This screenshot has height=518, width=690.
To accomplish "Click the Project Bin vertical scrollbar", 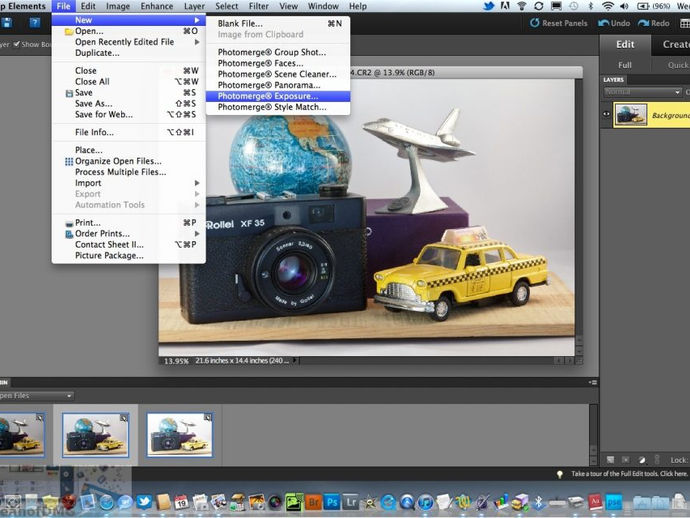I will pos(594,434).
